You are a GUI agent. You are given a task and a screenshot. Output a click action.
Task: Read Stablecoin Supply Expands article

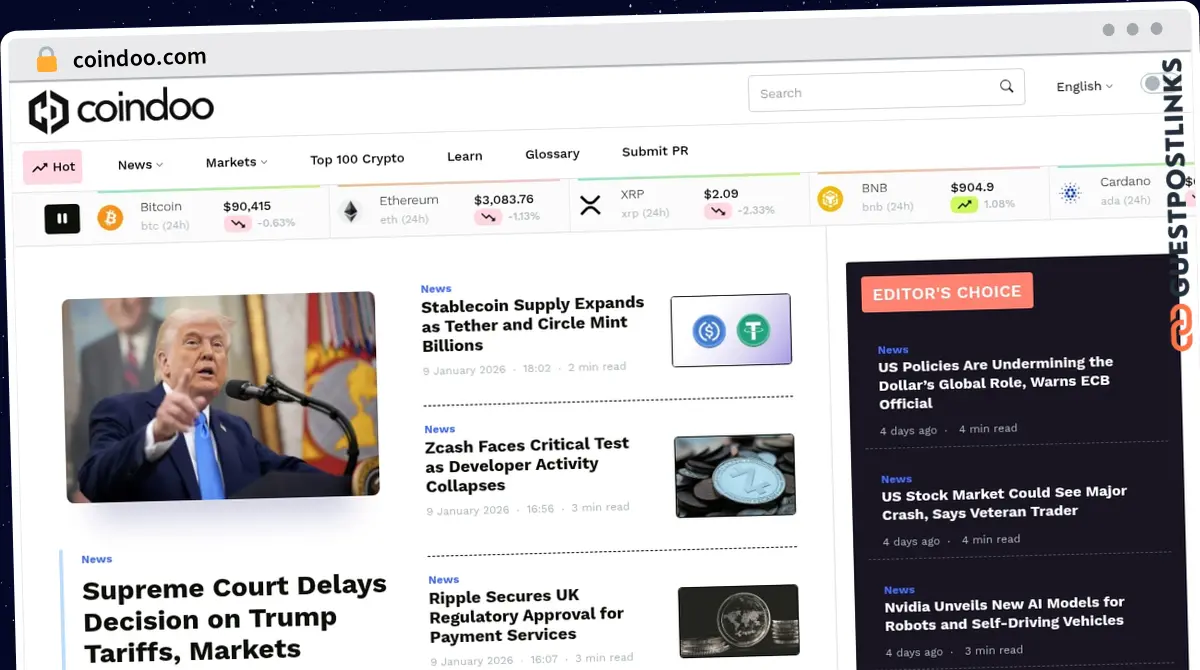tap(532, 324)
